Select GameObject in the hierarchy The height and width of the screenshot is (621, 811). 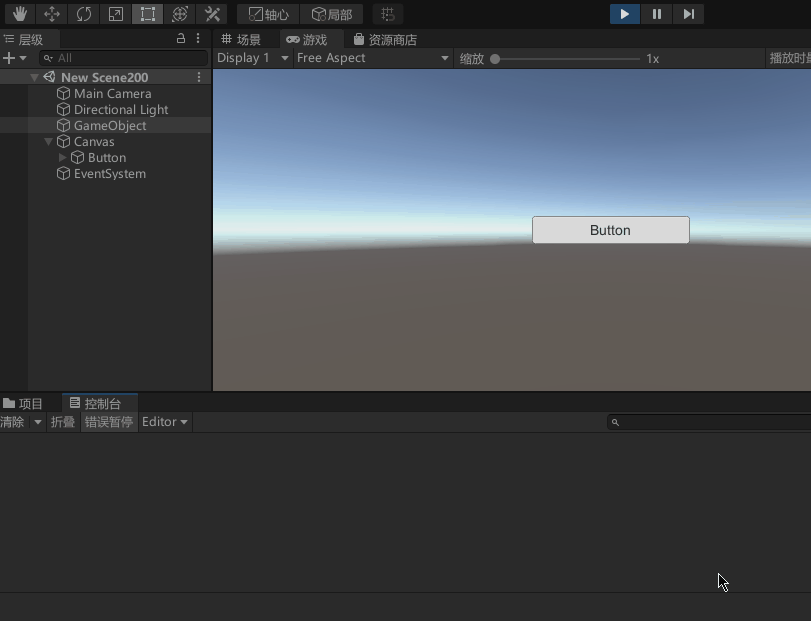110,126
